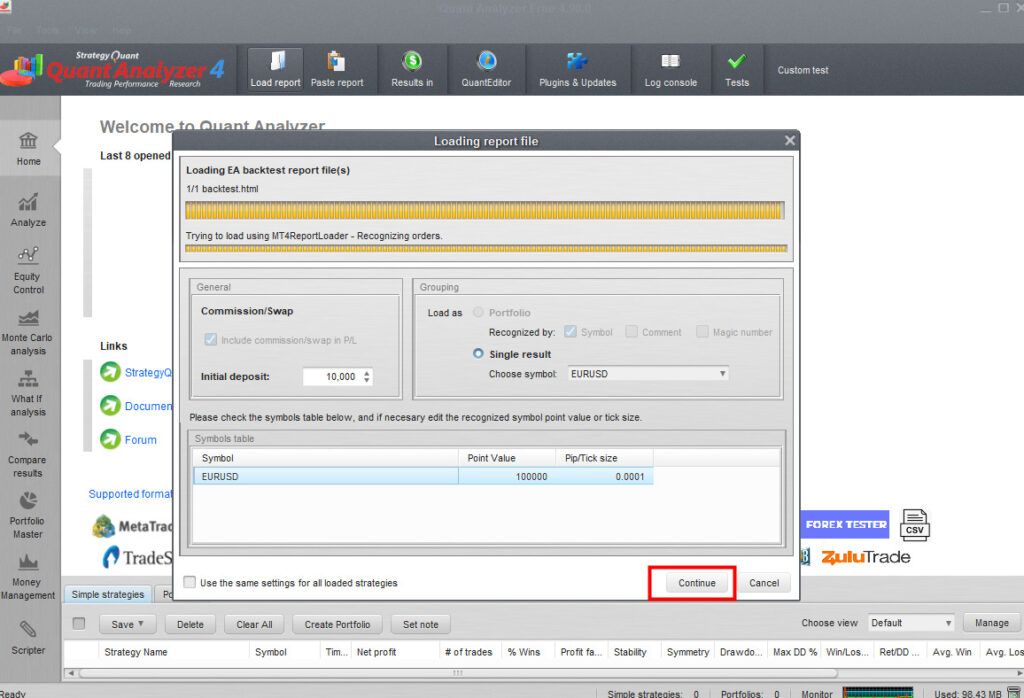Open Equity Control in the sidebar
Viewport: 1024px width, 698px height.
click(x=28, y=270)
